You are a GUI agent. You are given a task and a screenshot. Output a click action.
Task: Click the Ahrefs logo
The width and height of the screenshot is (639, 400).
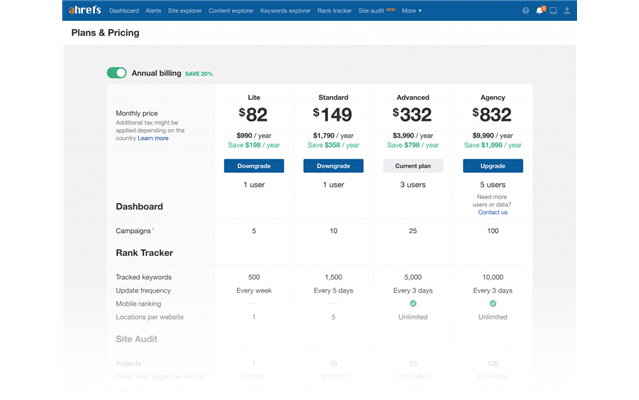[85, 10]
